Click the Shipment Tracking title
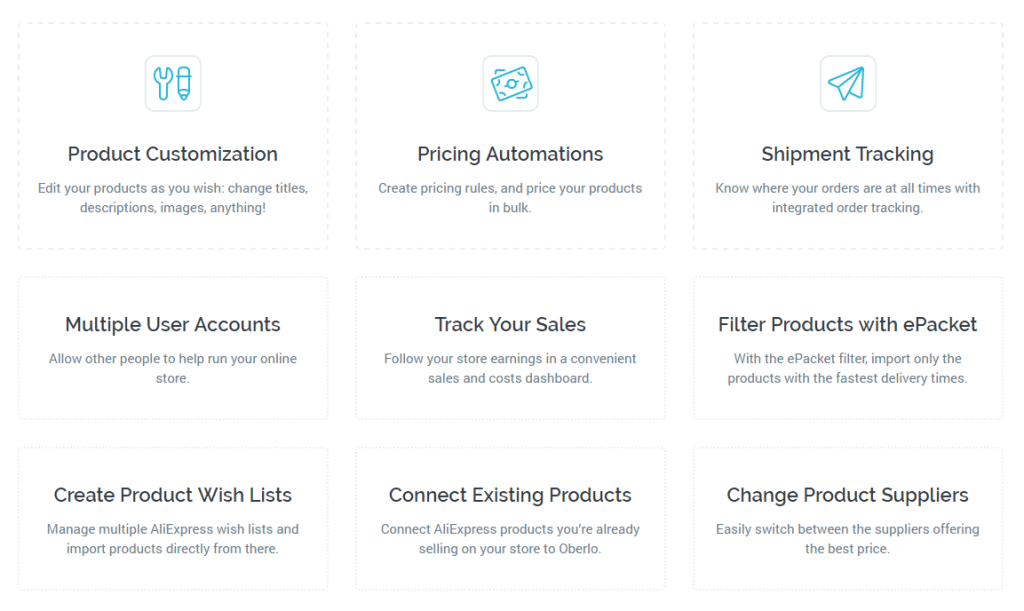 pos(848,154)
